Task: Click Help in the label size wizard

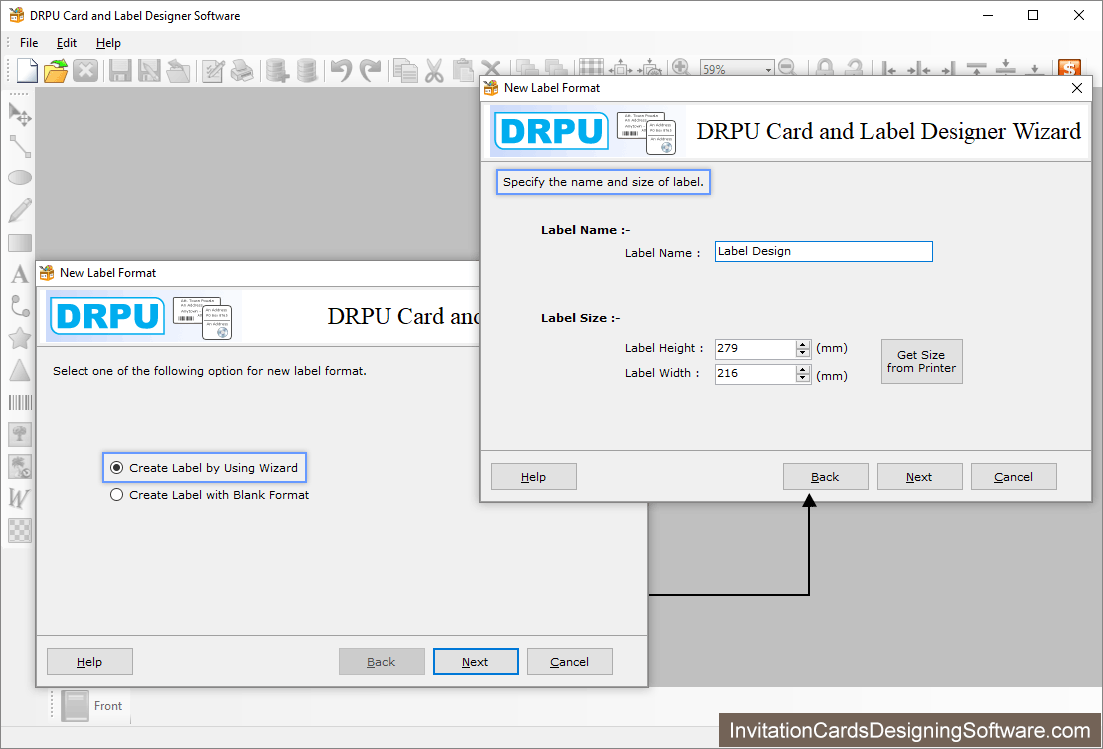Action: (534, 477)
